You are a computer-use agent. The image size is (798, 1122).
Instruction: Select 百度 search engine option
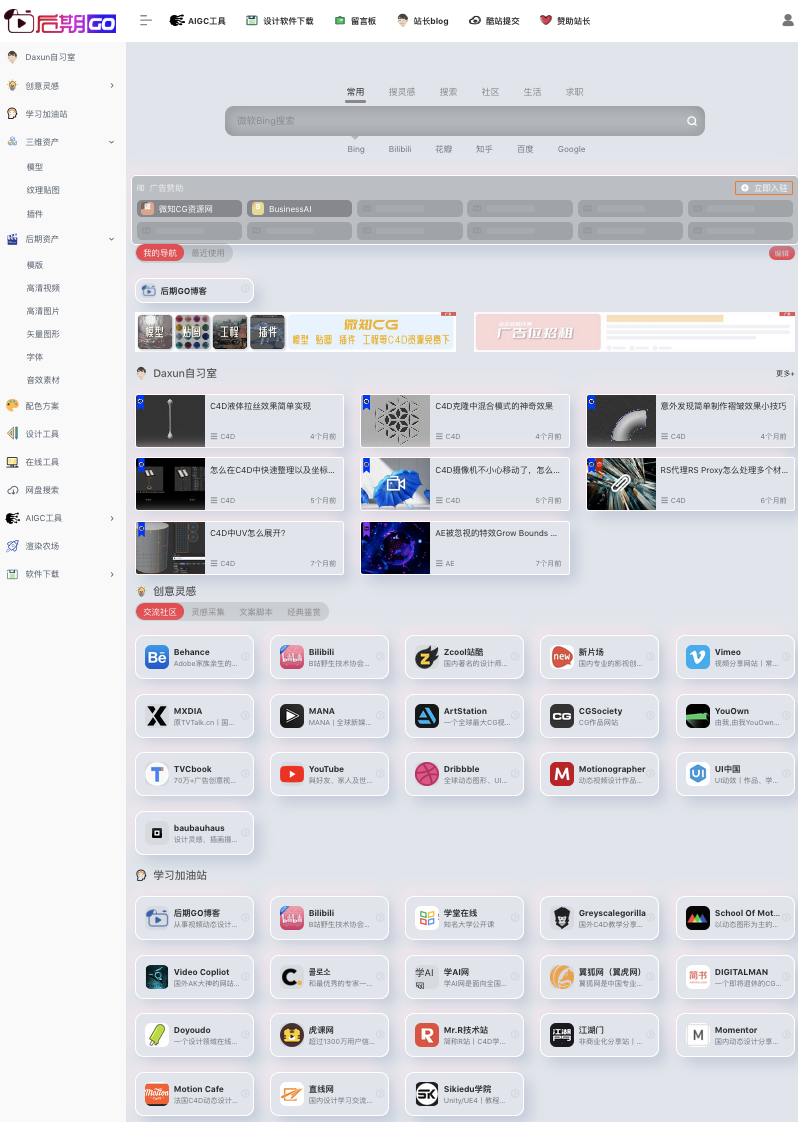525,150
